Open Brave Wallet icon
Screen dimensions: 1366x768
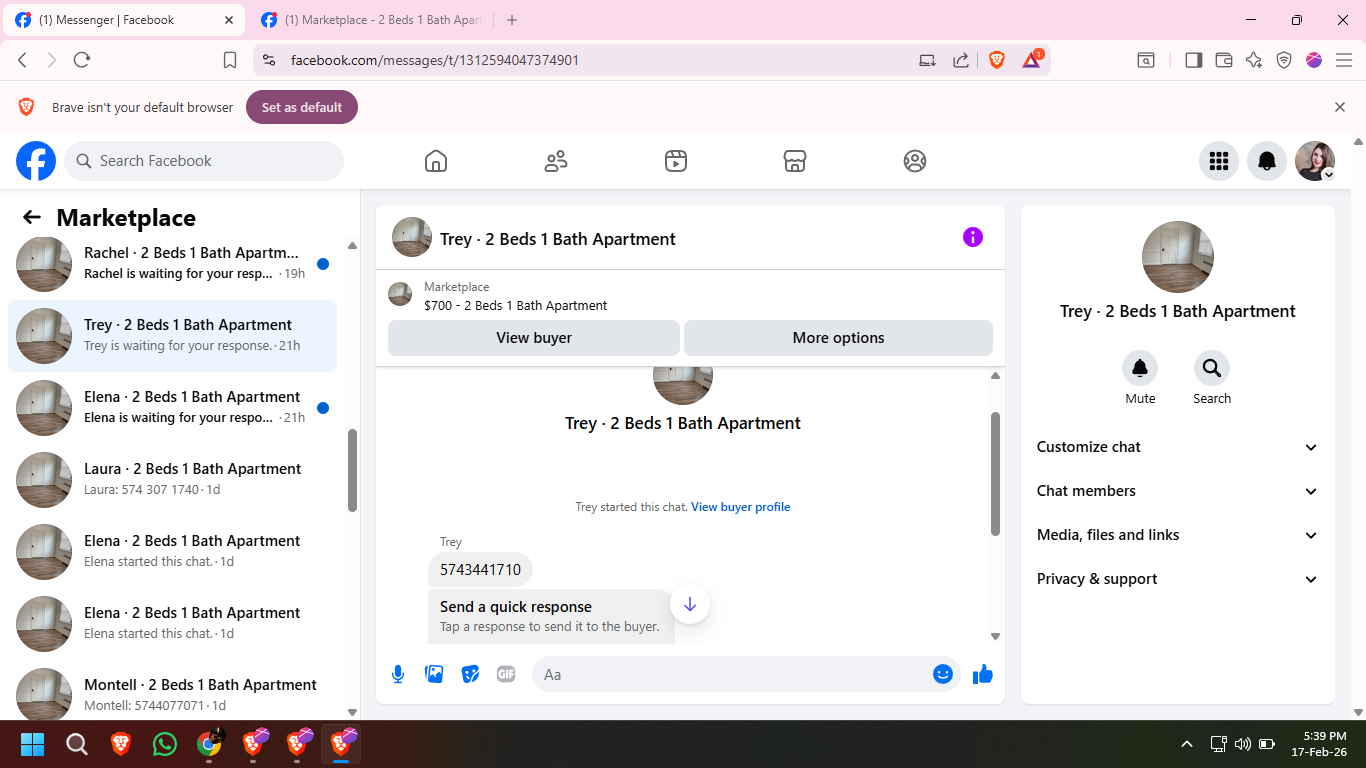1223,60
